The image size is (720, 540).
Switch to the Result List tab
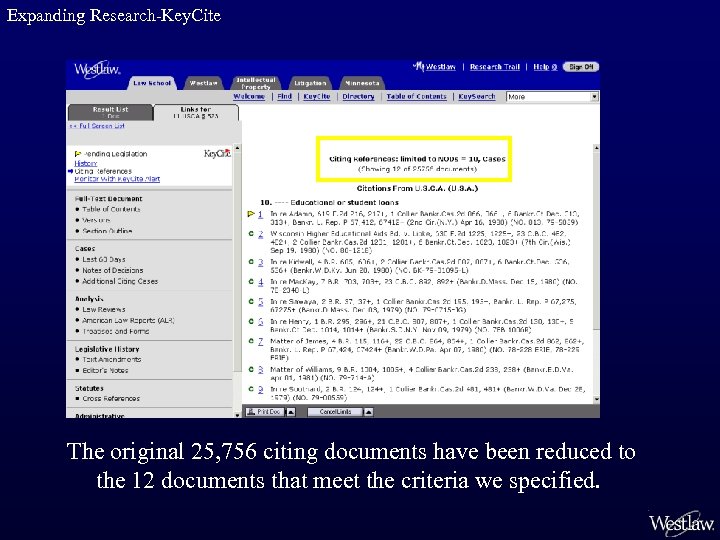point(110,112)
